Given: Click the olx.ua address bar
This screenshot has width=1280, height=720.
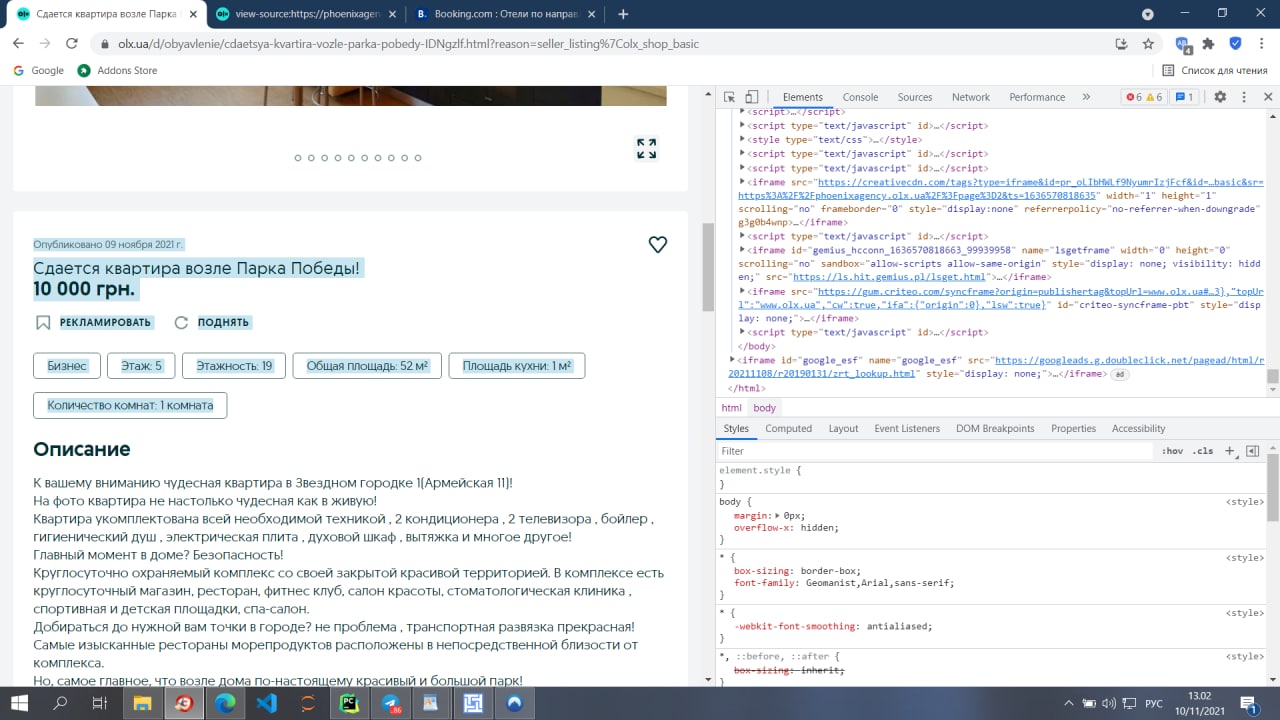Looking at the screenshot, I should pyautogui.click(x=600, y=44).
